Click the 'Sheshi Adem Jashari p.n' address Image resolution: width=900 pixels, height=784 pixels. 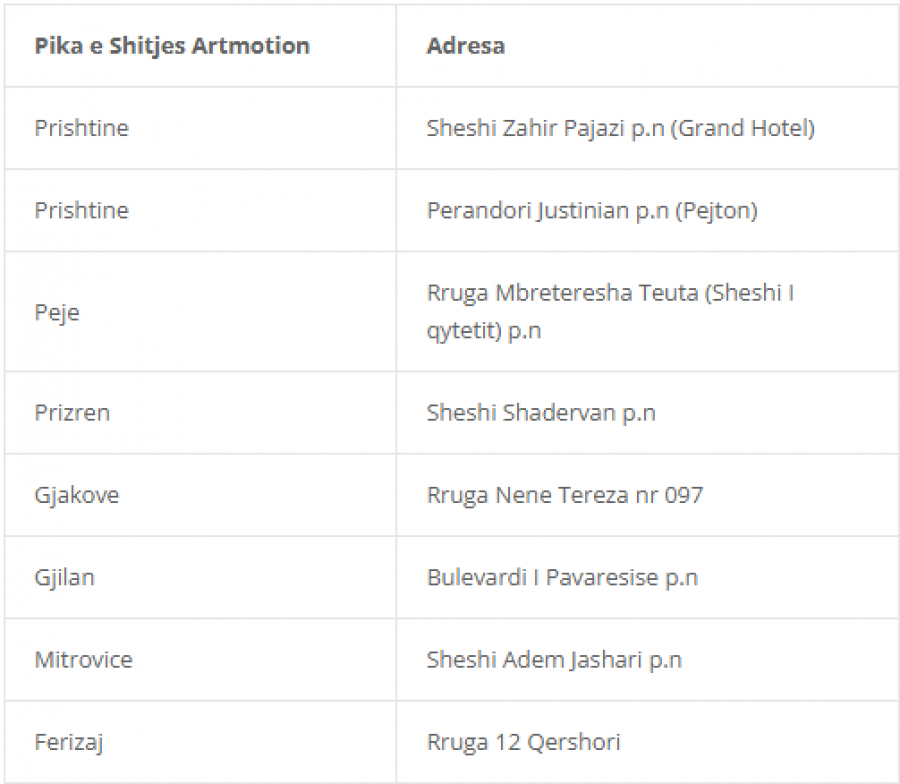coord(554,659)
